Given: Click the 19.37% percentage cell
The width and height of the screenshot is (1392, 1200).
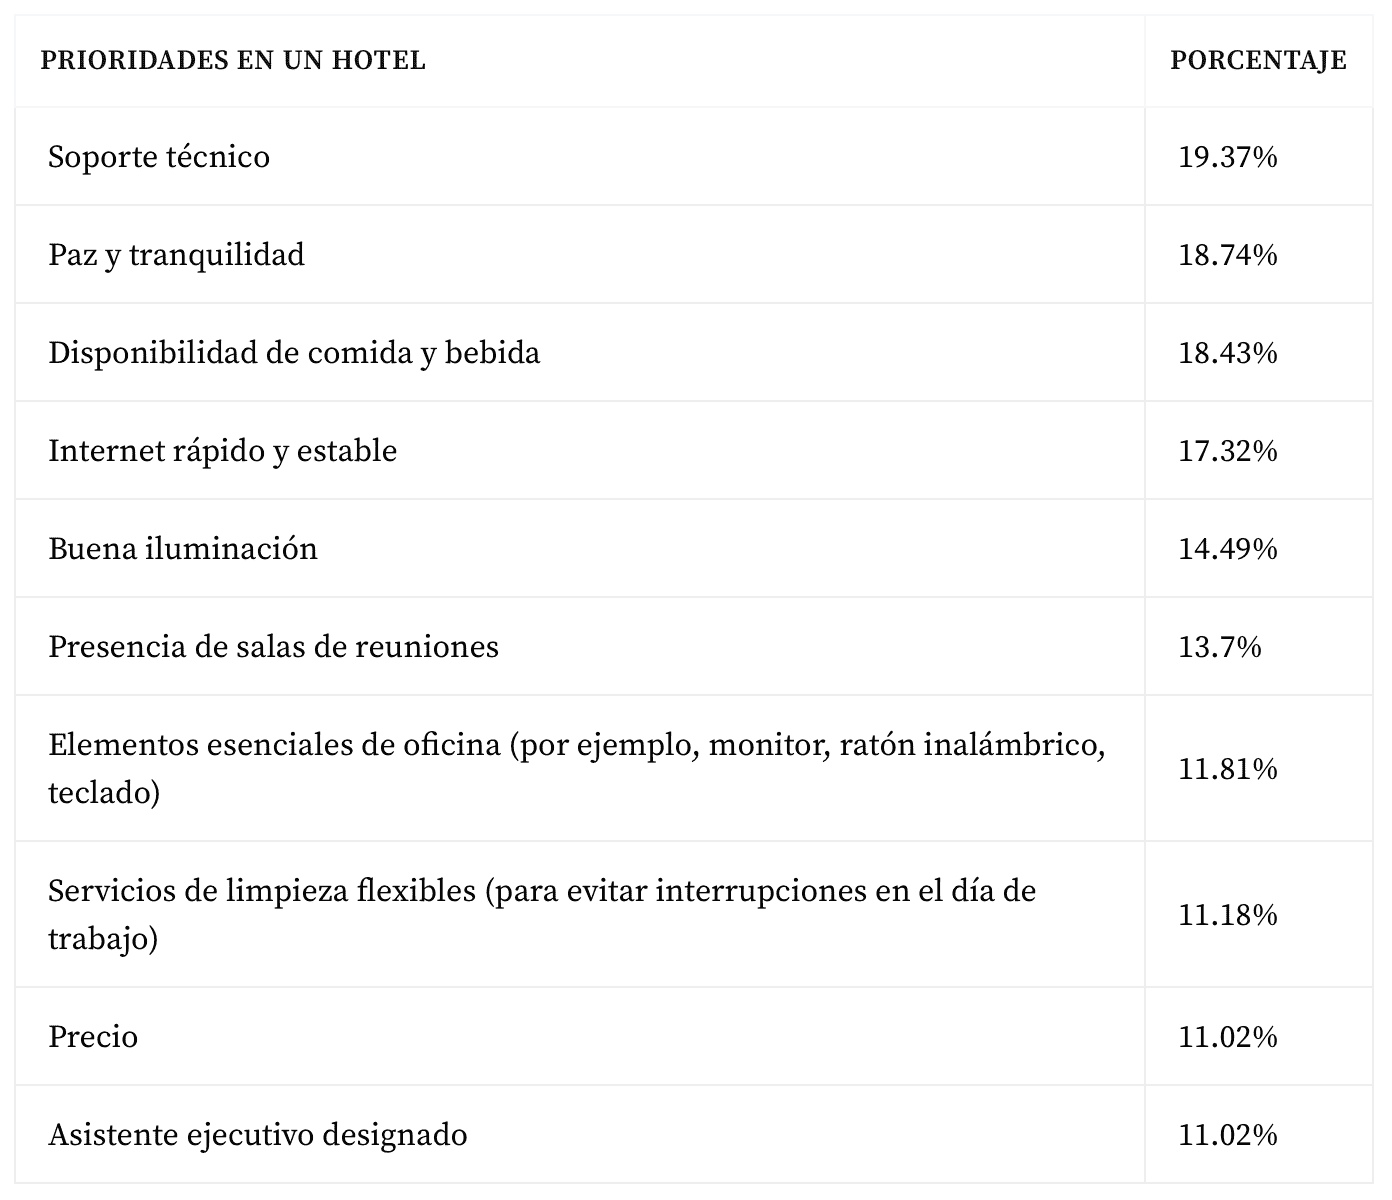Looking at the screenshot, I should [1228, 157].
